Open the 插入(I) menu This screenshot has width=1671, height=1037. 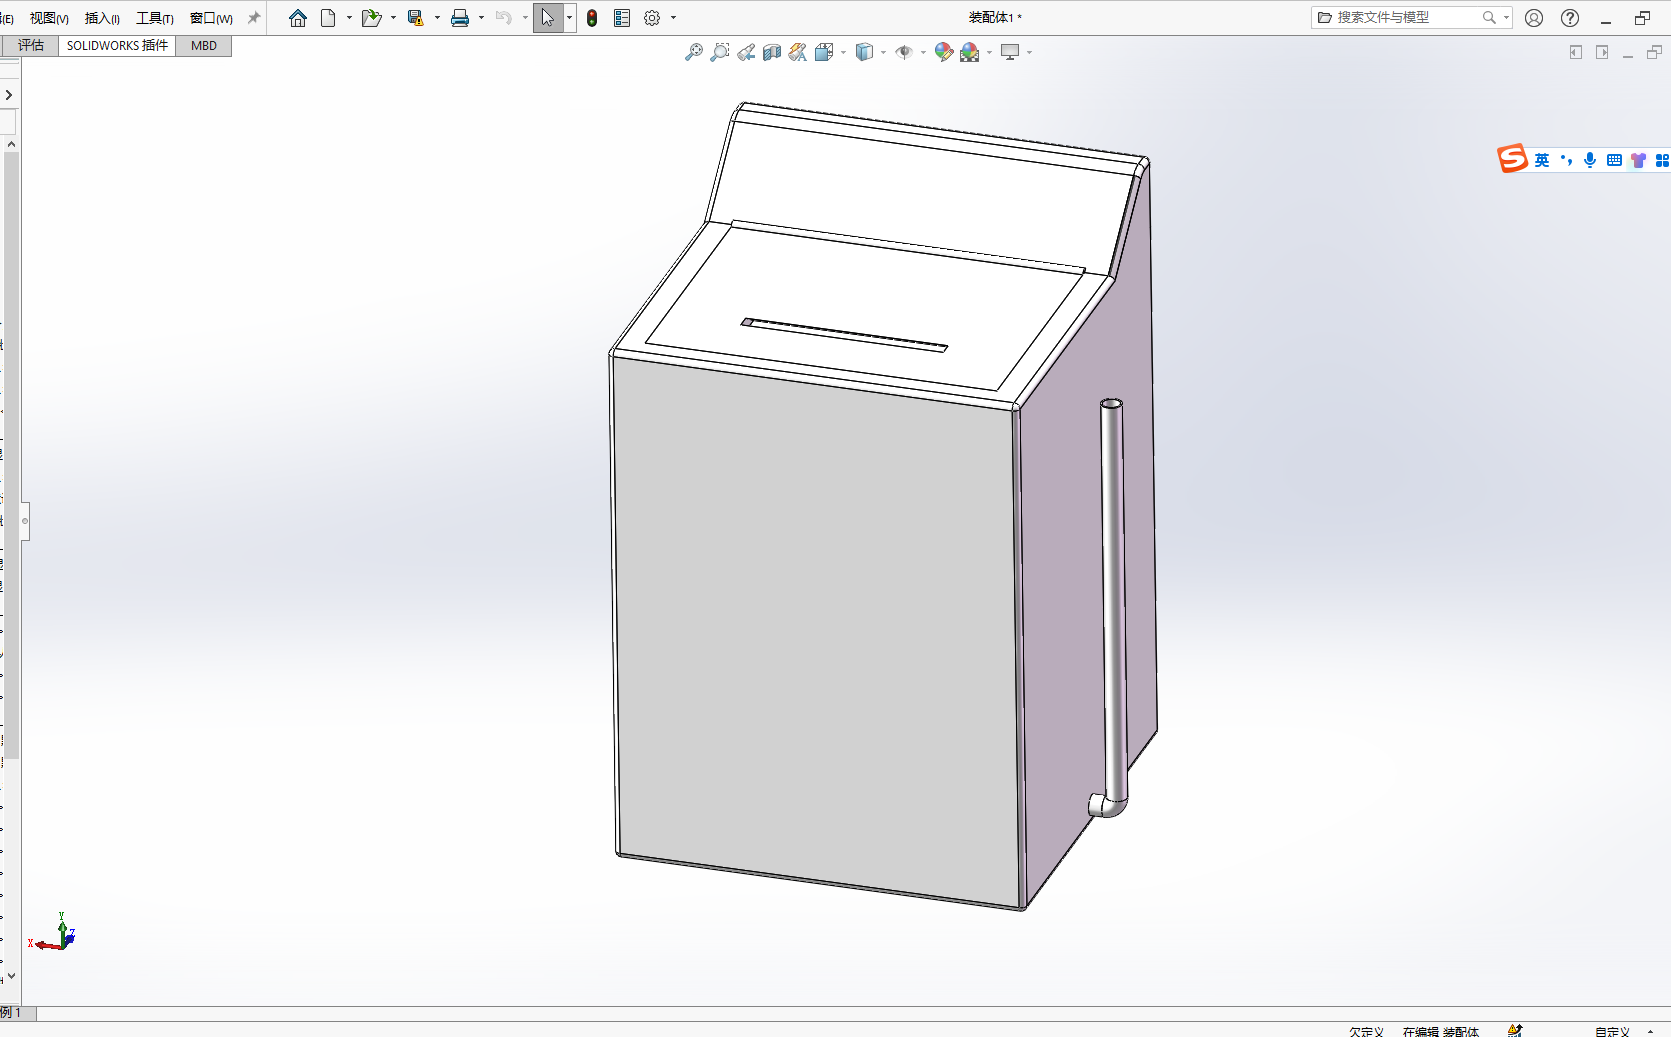click(x=102, y=18)
